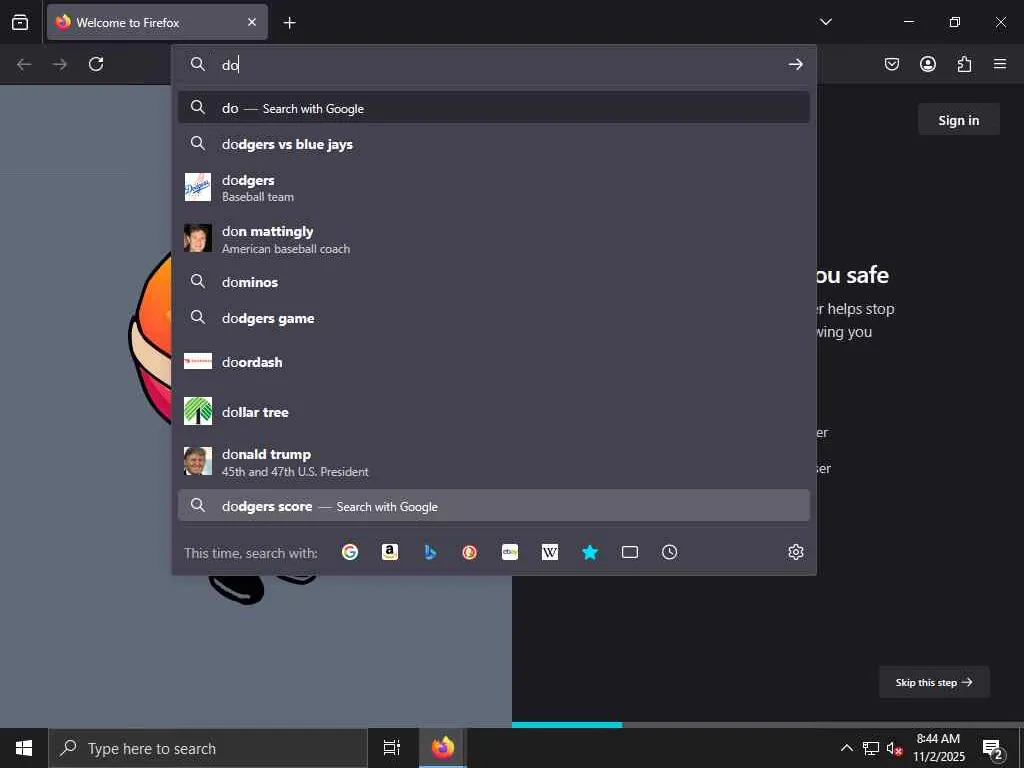Click the Sign in button
This screenshot has height=768, width=1024.
click(x=958, y=120)
